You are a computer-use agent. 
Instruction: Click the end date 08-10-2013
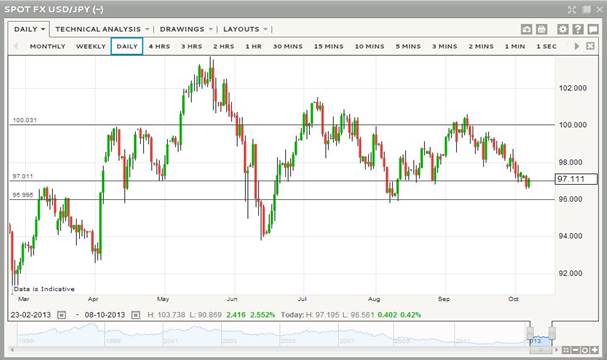pyautogui.click(x=105, y=315)
